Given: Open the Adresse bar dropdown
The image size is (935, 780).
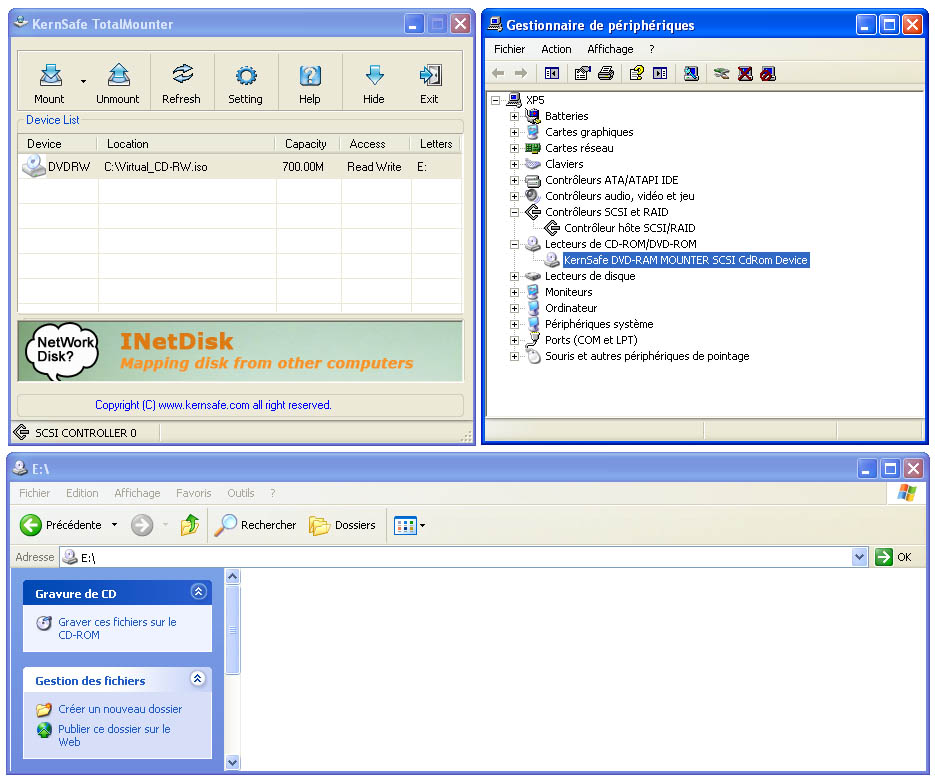Looking at the screenshot, I should click(x=860, y=557).
